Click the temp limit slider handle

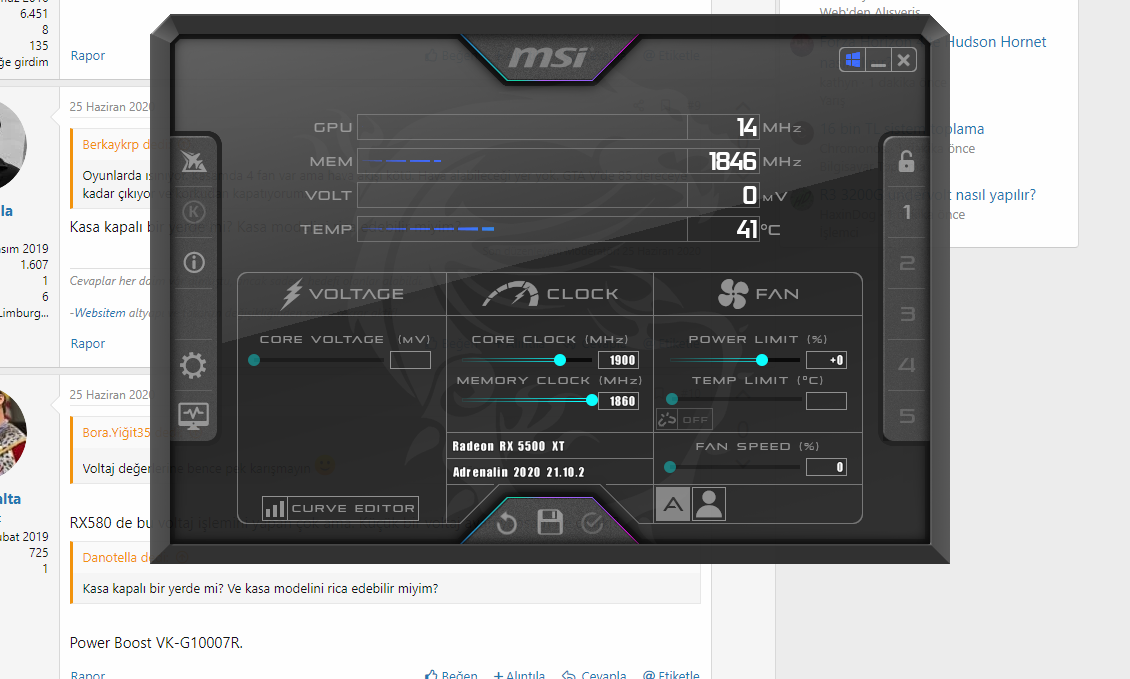tap(672, 399)
